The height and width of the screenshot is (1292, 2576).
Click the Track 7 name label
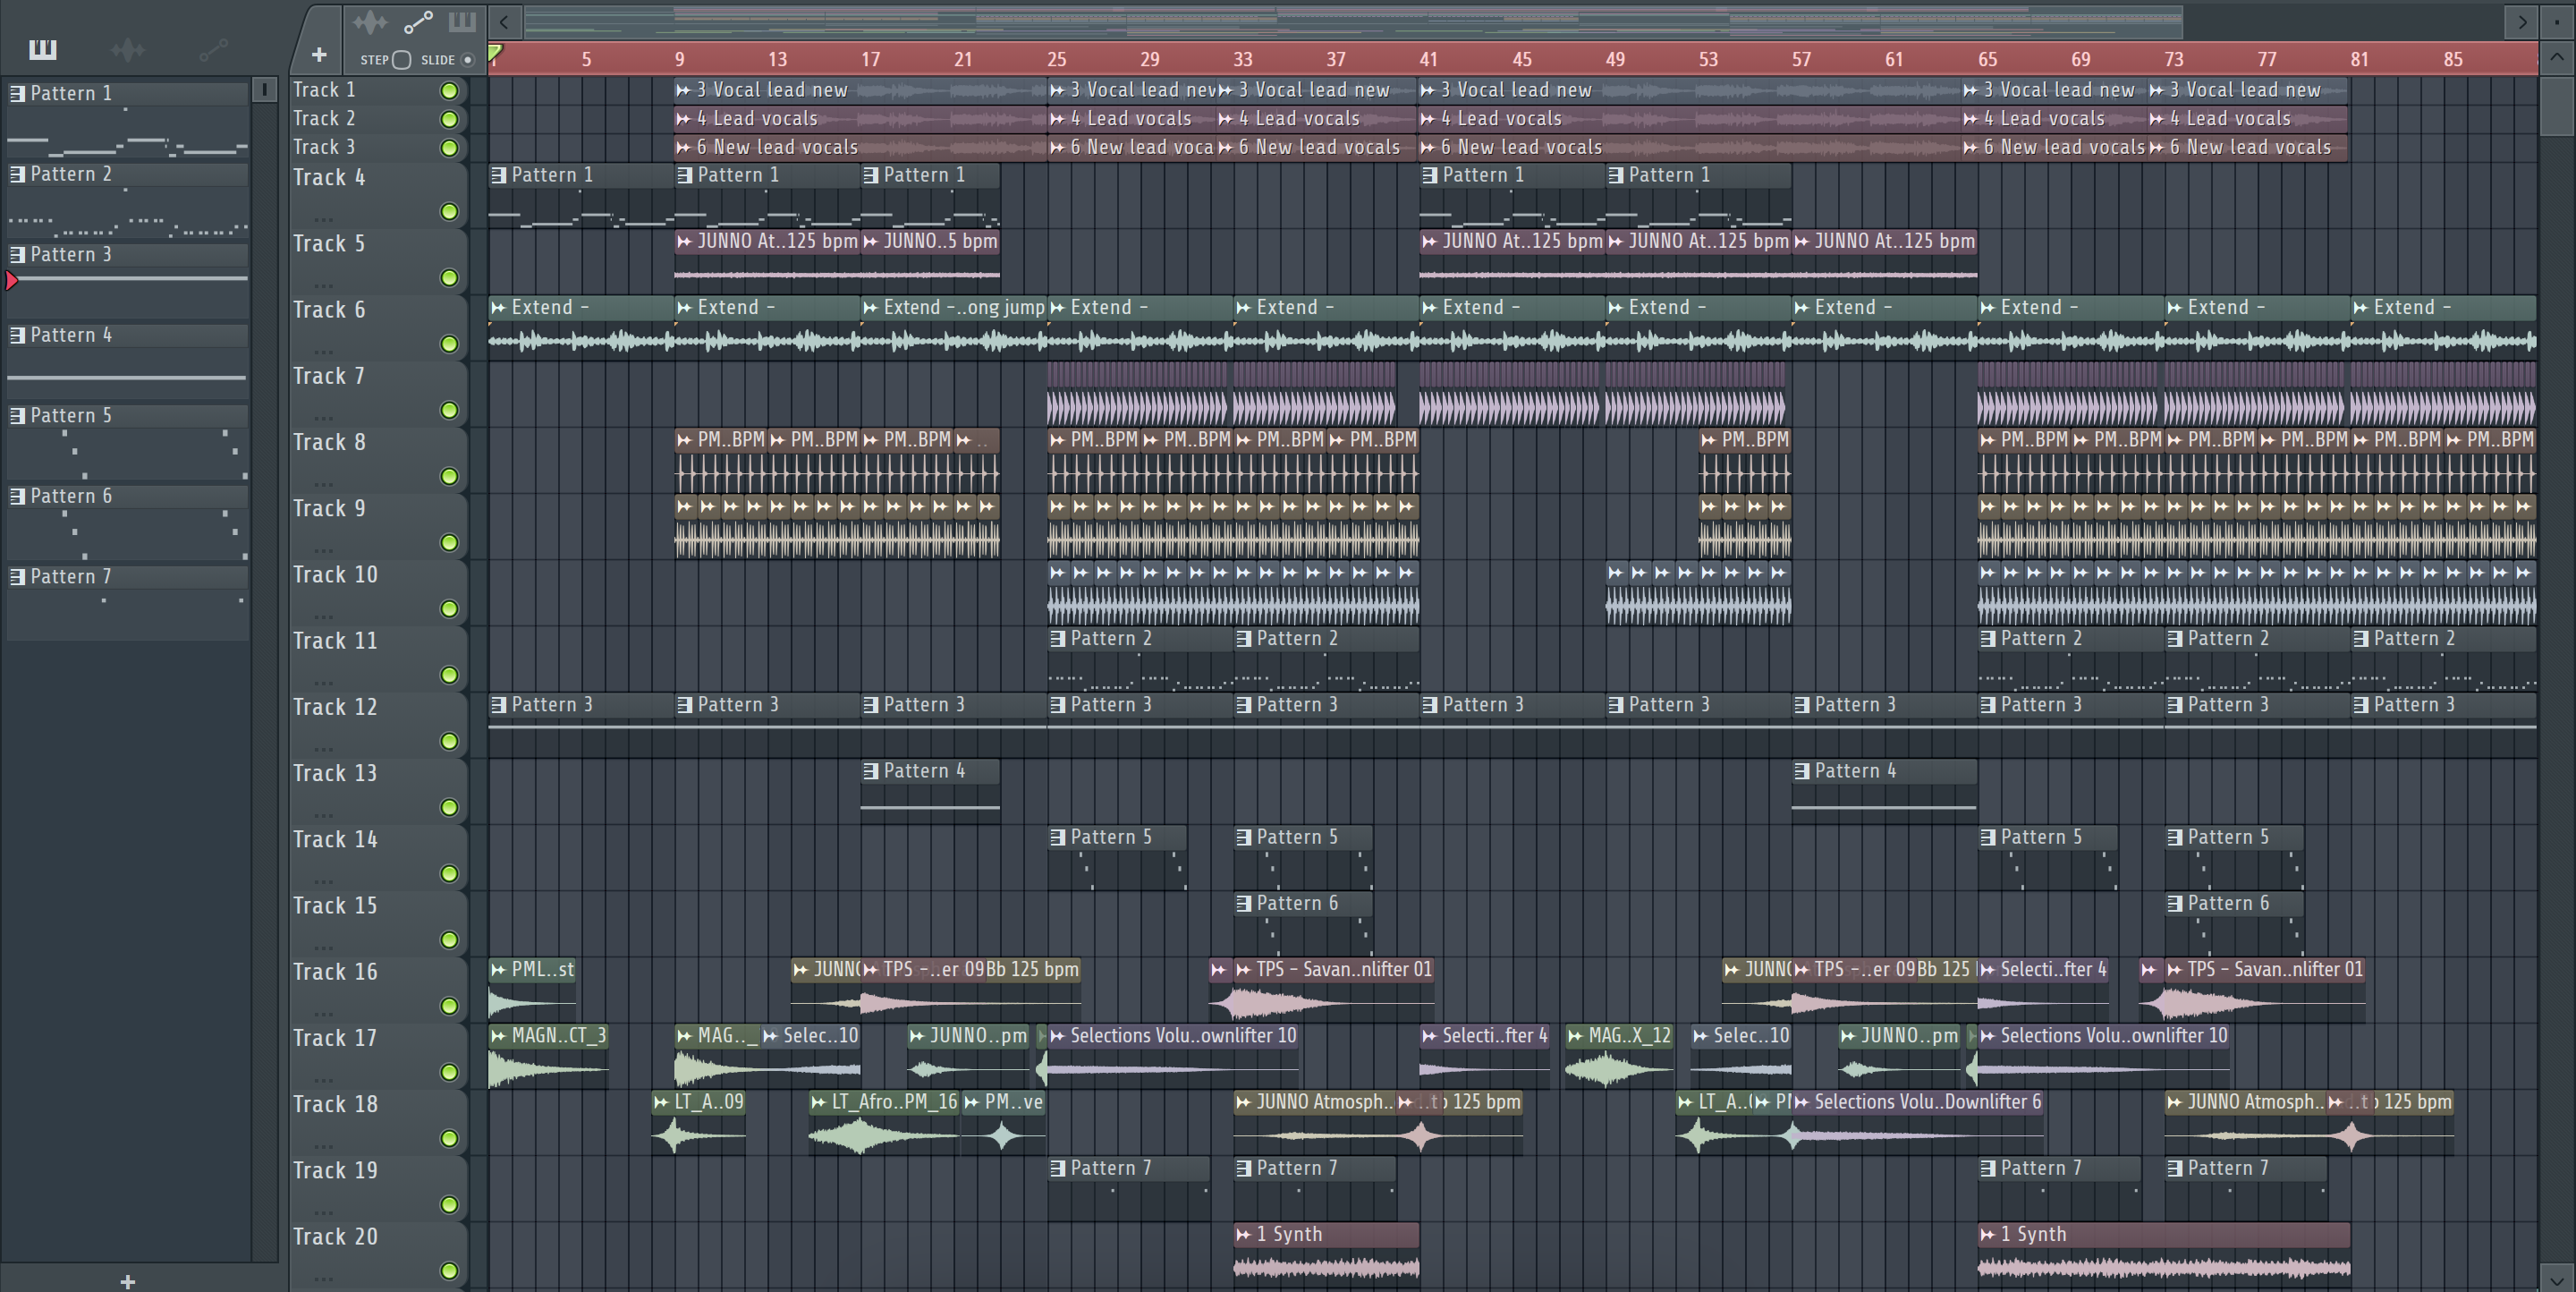[329, 376]
